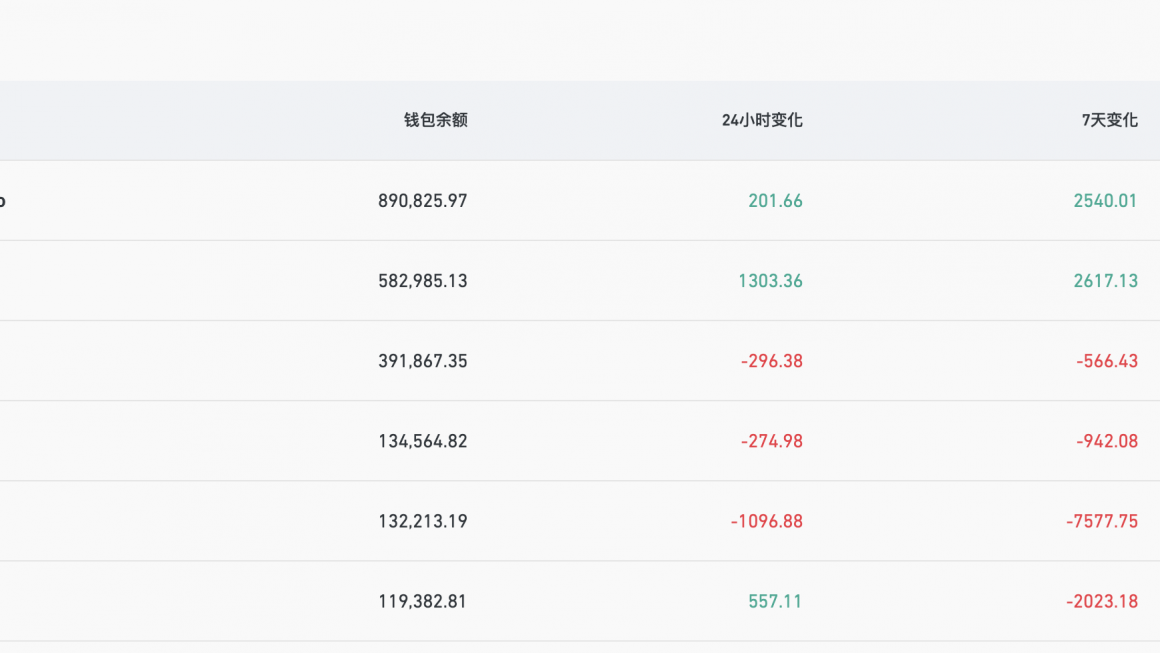Screen dimensions: 1160x653
Task: Click 7-day change value 2617.13
Action: tap(1105, 281)
